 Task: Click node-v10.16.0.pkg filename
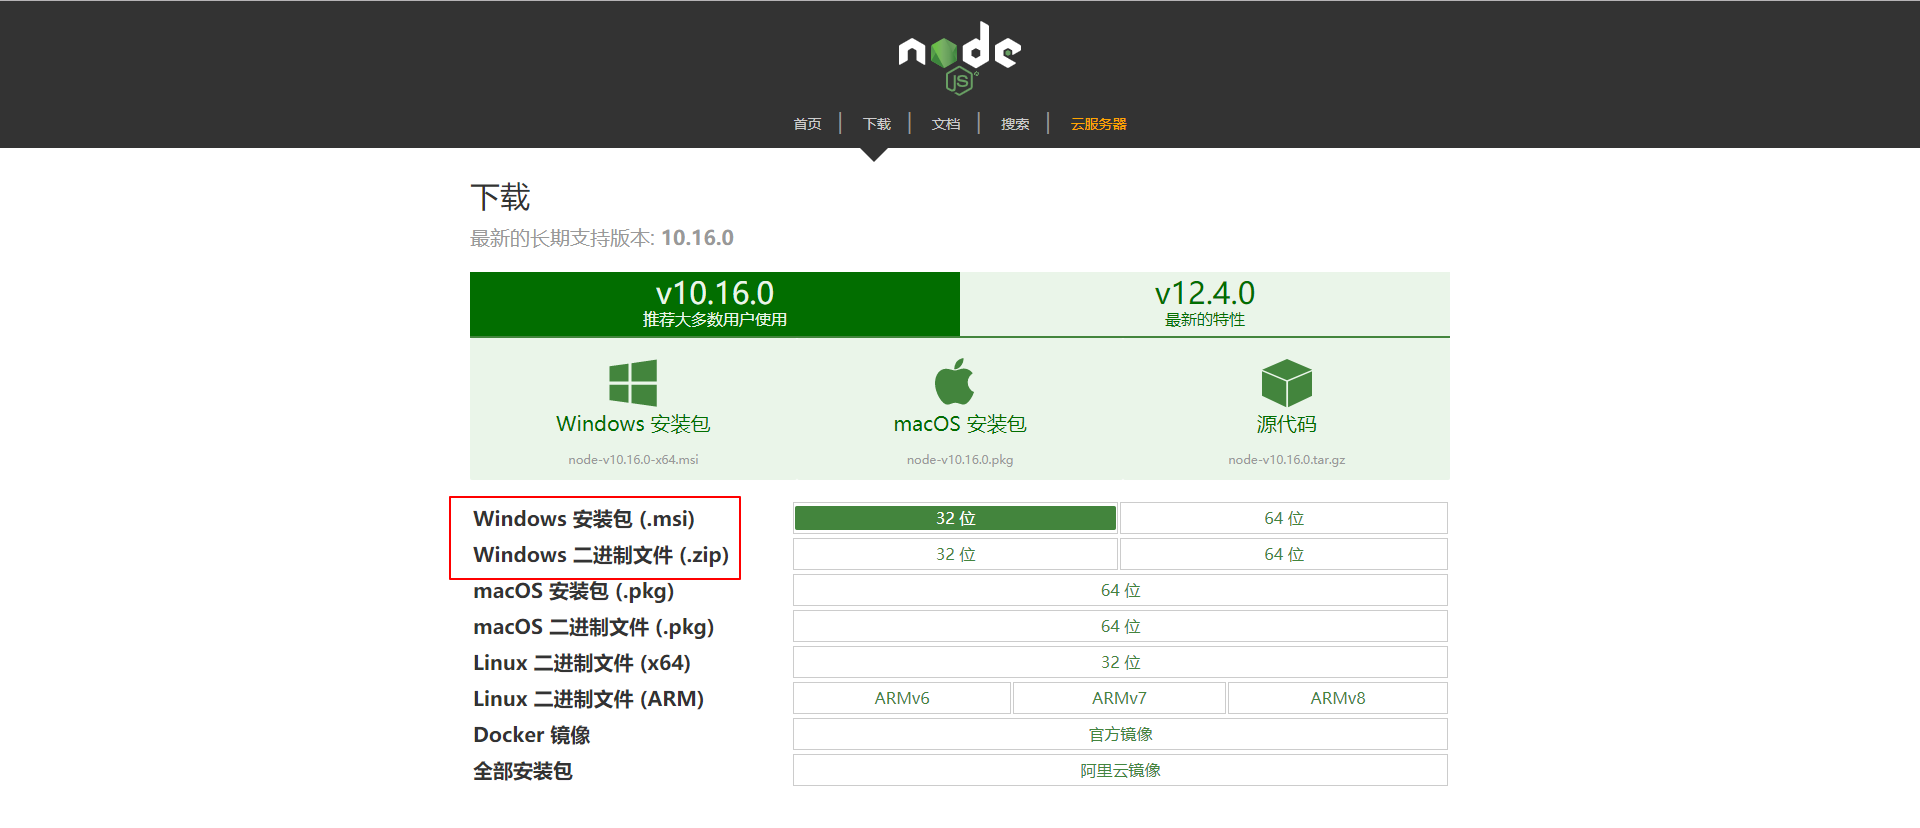tap(960, 460)
